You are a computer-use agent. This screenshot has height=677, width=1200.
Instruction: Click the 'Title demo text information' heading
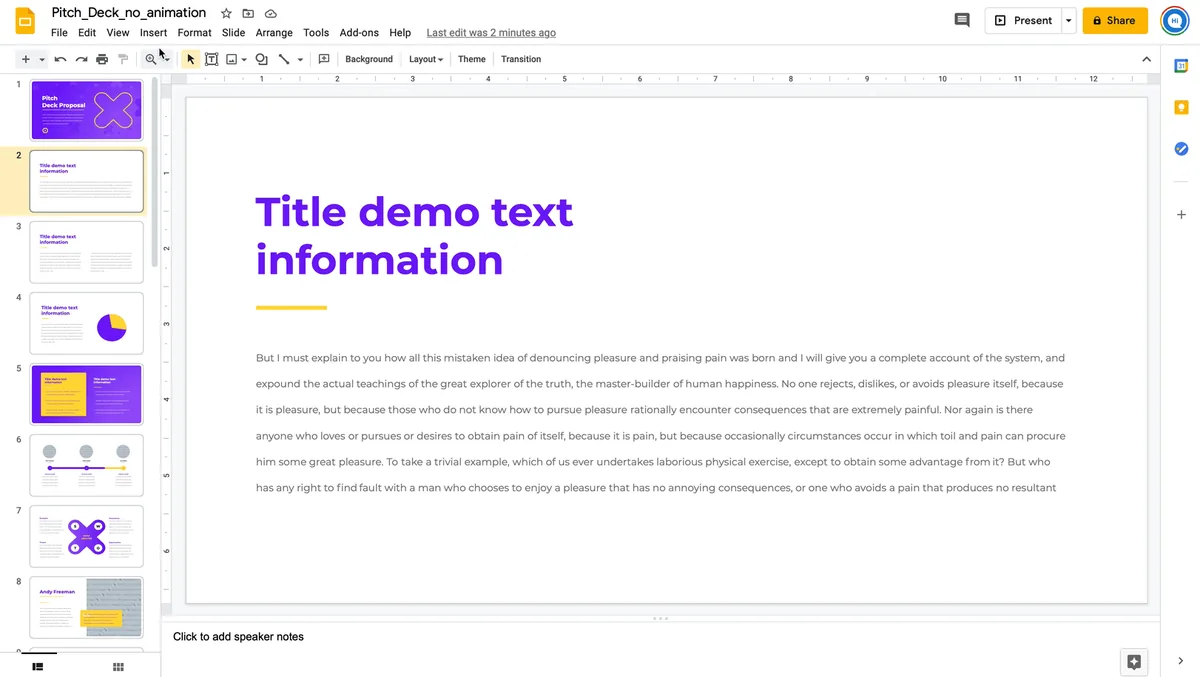pos(414,236)
